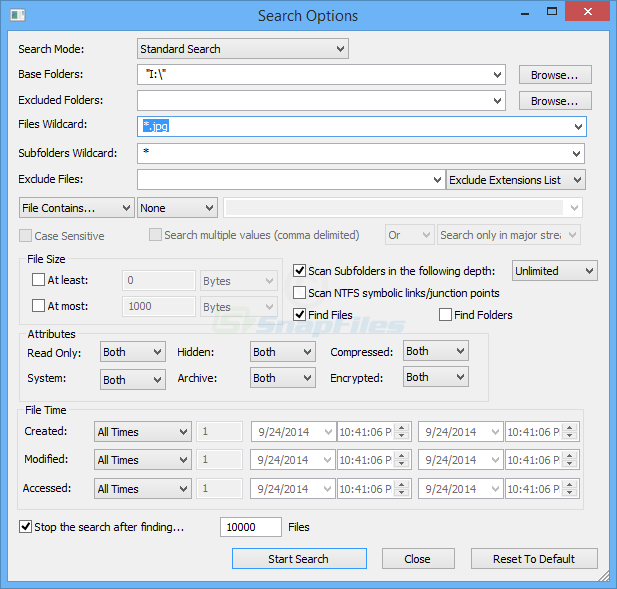The height and width of the screenshot is (589, 617).
Task: Click Reset To Default button
Action: coord(534,559)
